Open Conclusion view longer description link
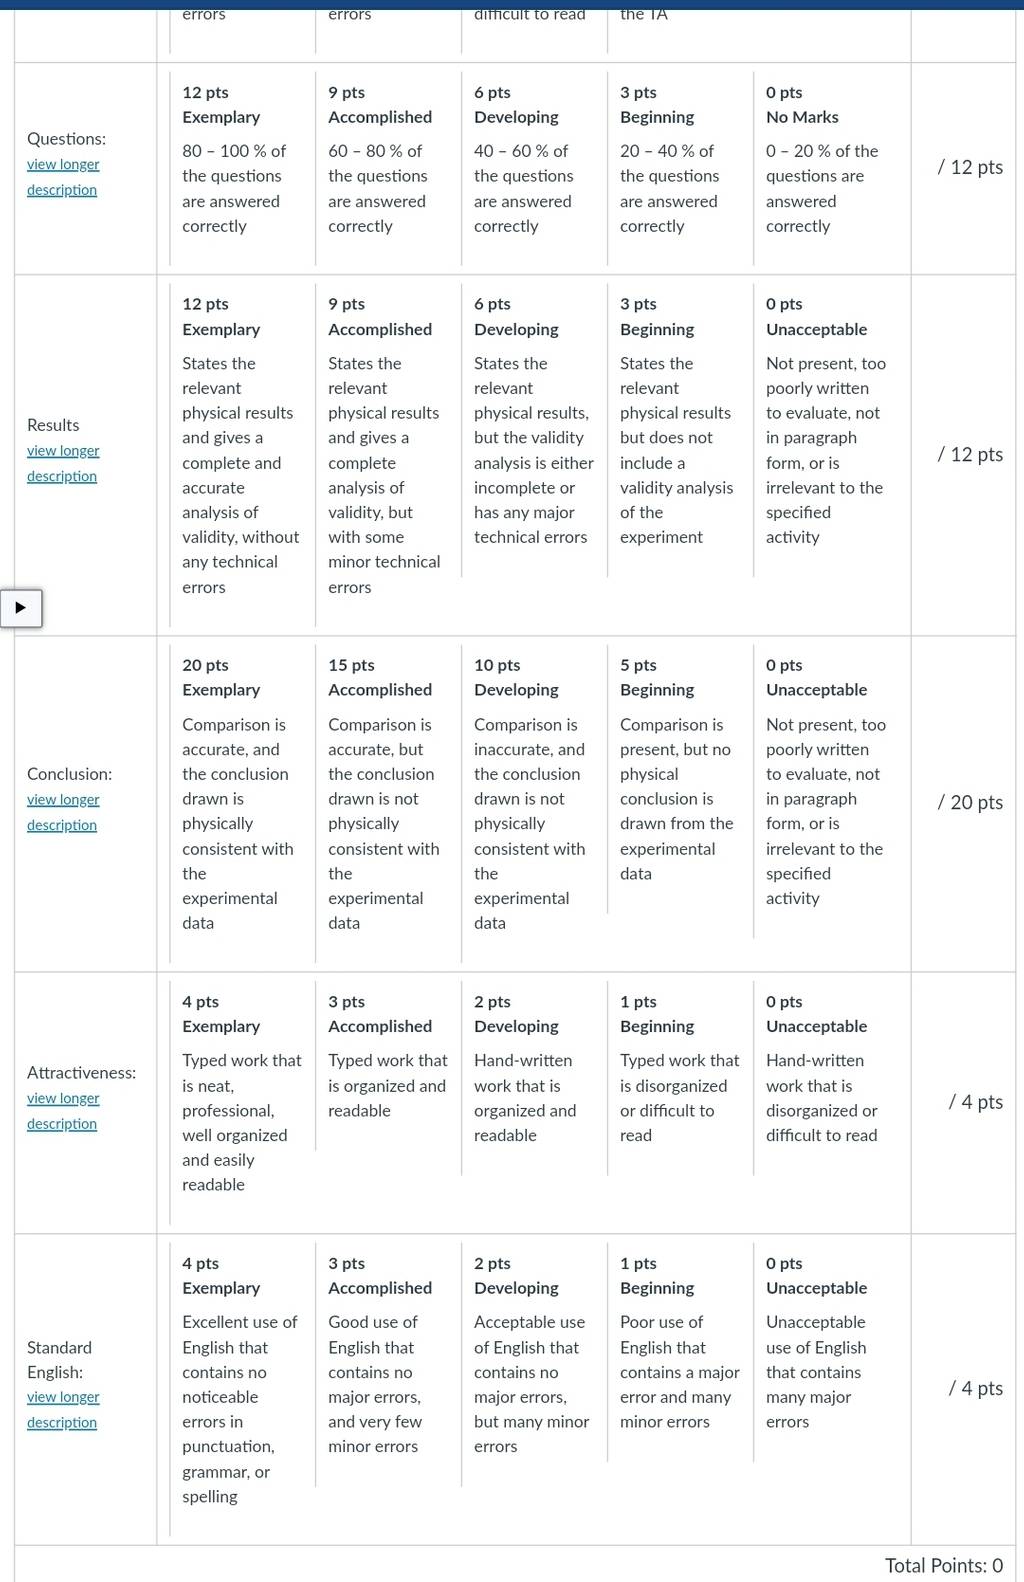This screenshot has height=1582, width=1024. click(x=63, y=812)
